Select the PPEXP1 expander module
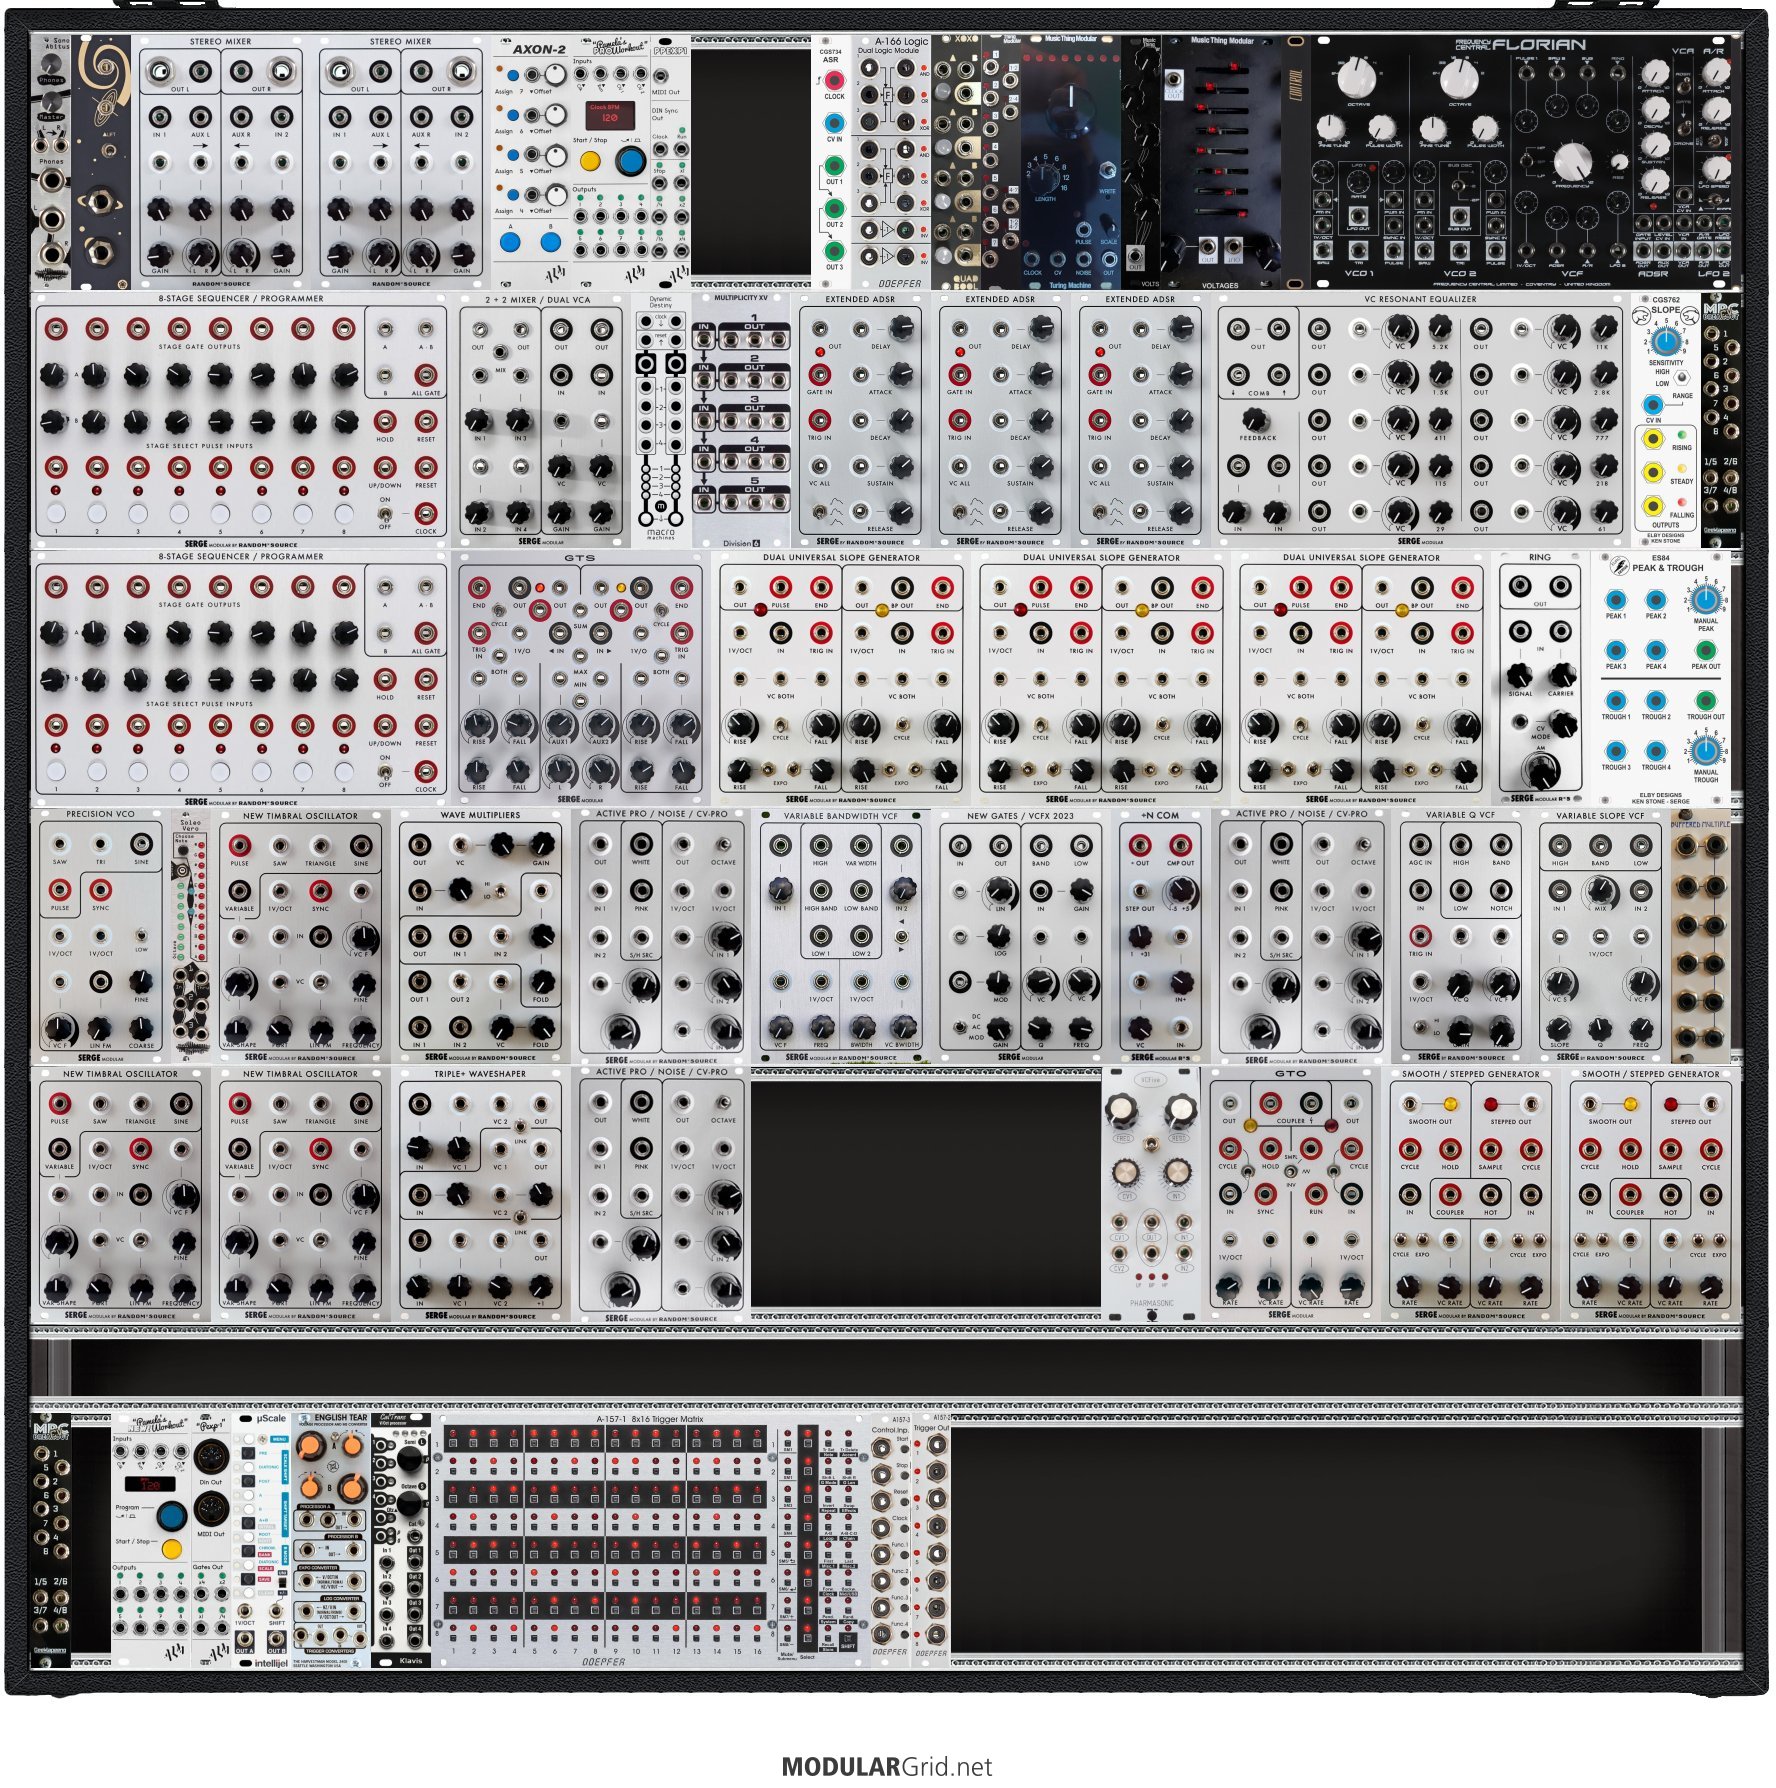Viewport: 1776px width, 1788px height. [670, 163]
